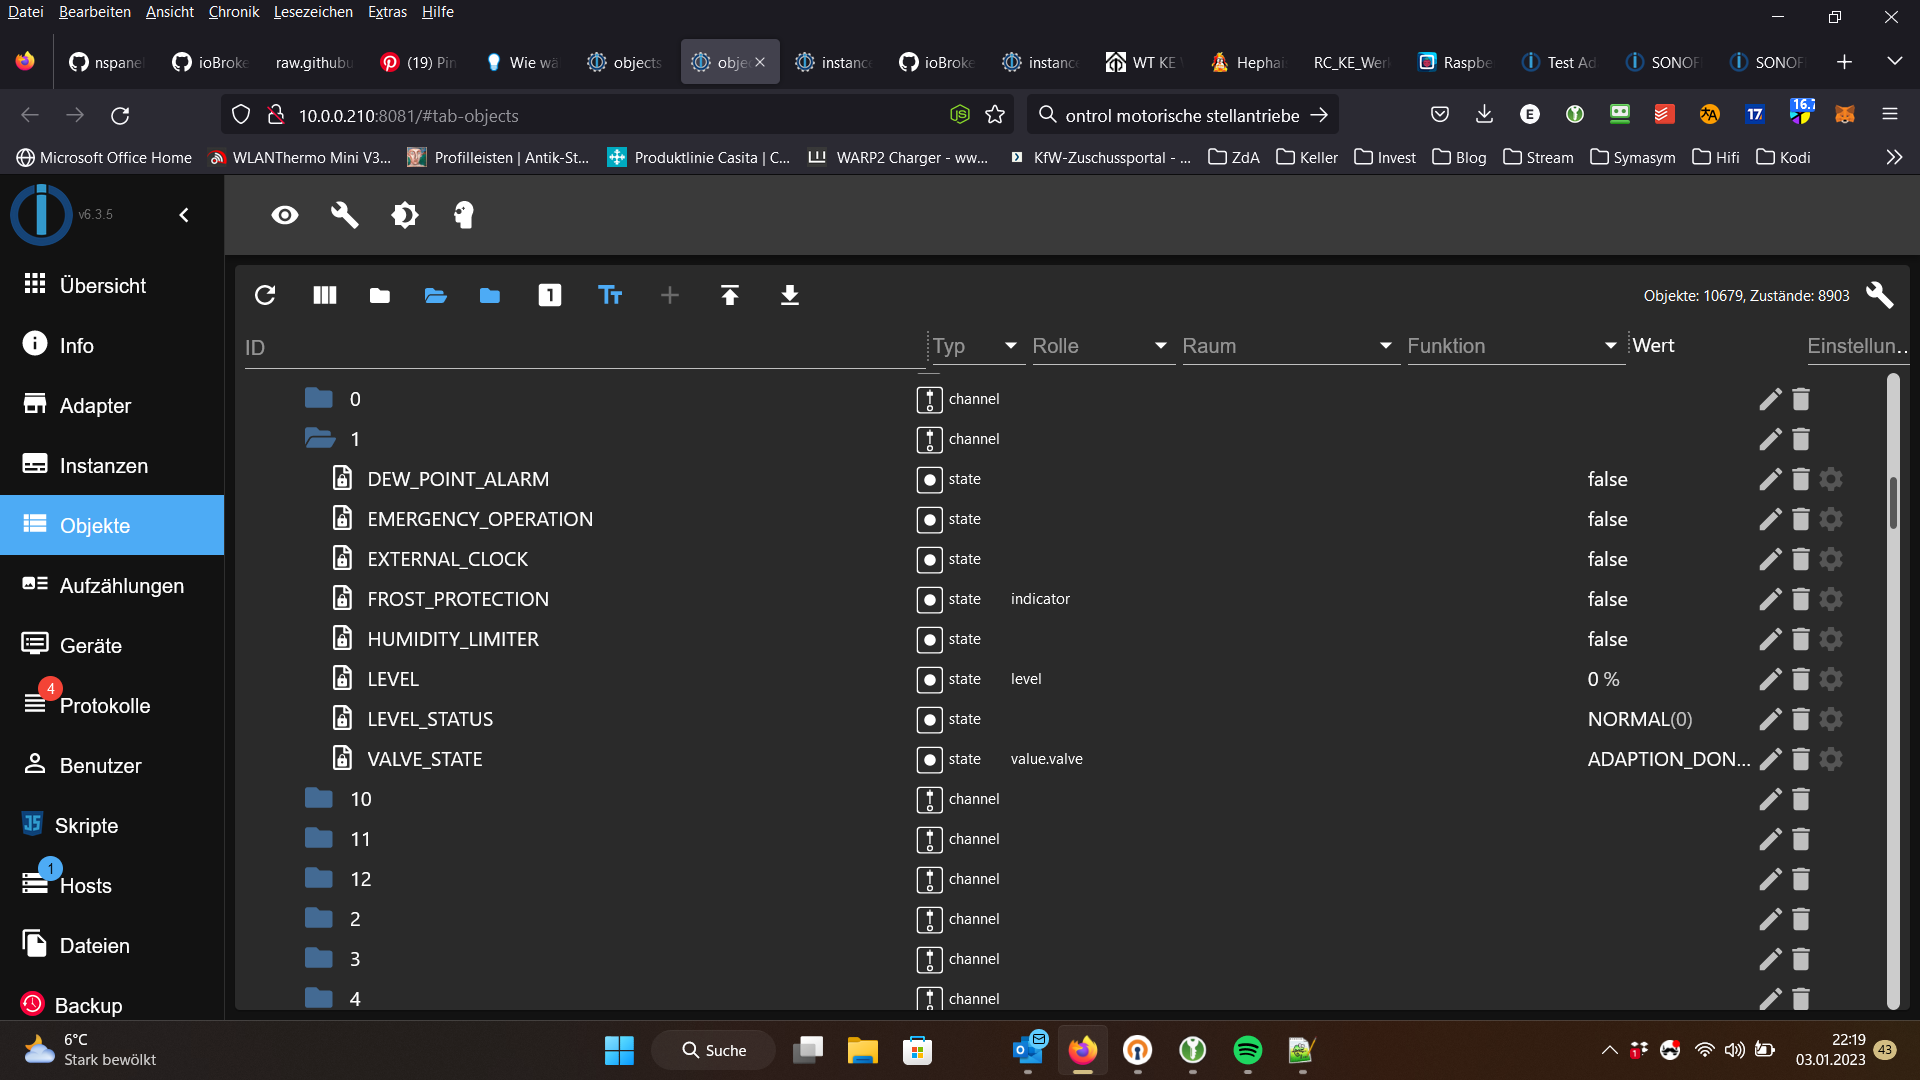Download objects as JSON file

pos(790,295)
